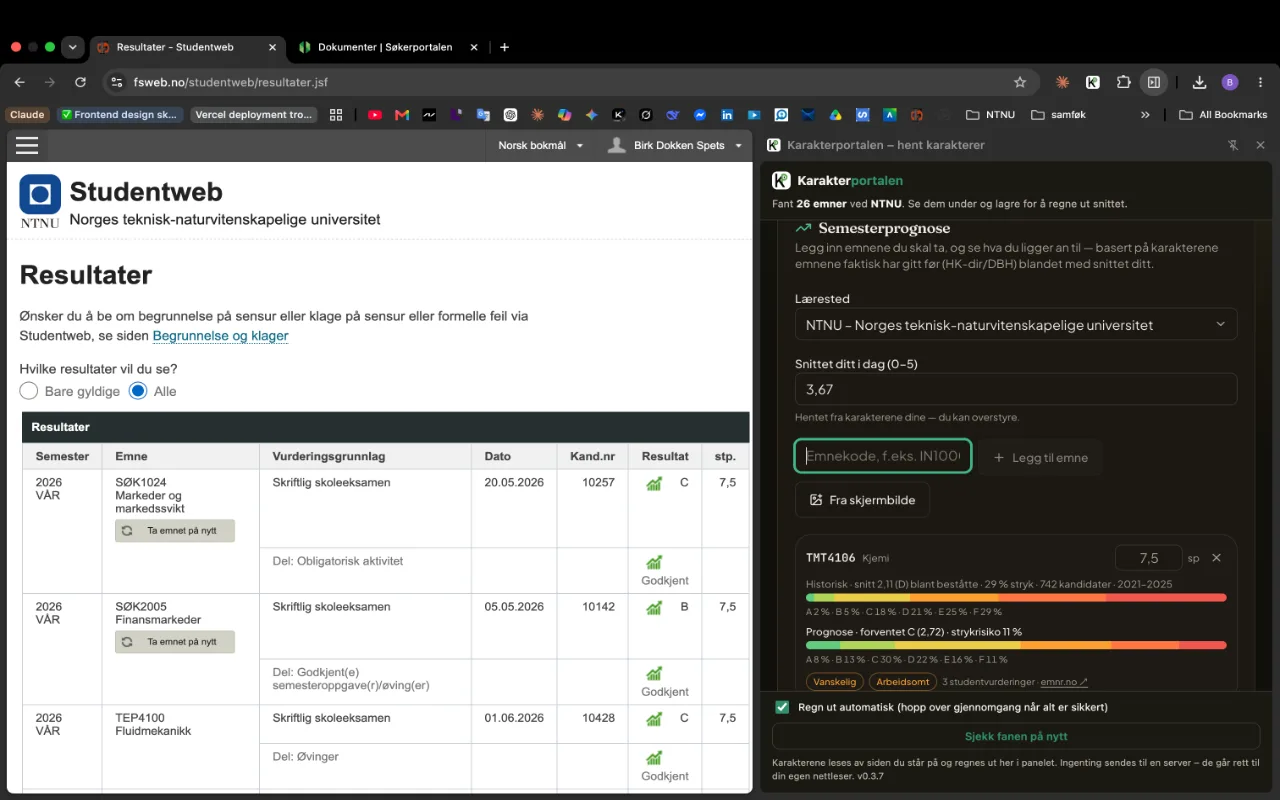Click statistics icon for Obligatorisk aktivitet row

[x=654, y=563]
